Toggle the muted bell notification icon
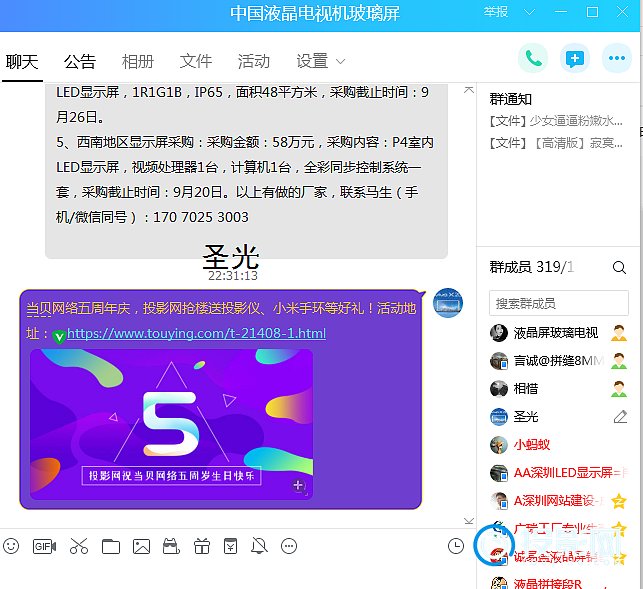This screenshot has width=643, height=589. [x=259, y=546]
